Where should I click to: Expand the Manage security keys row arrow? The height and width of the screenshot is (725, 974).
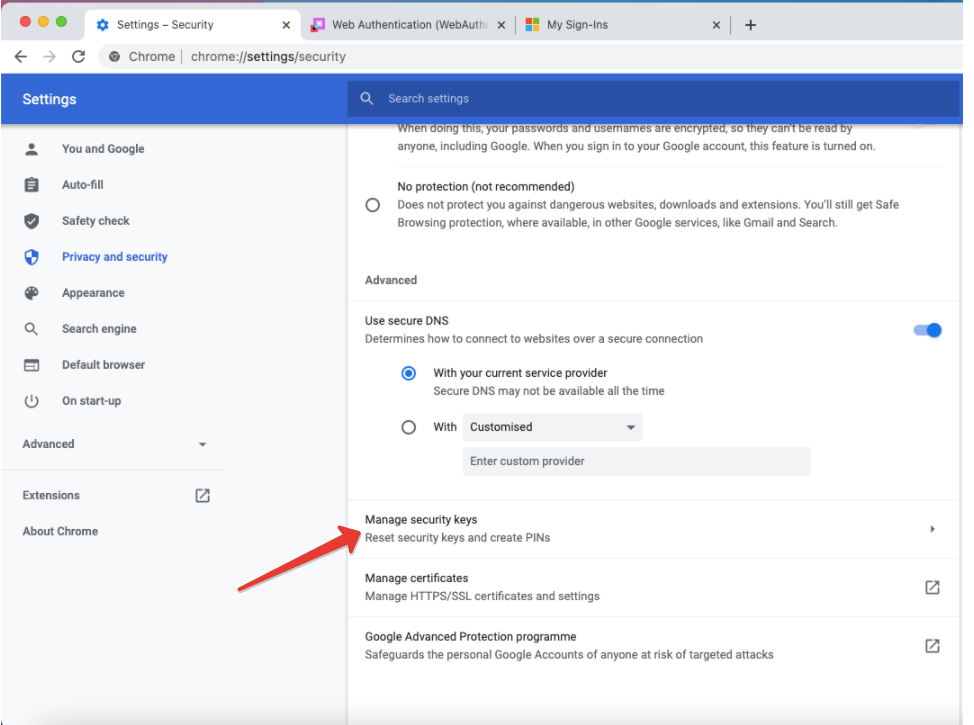[x=931, y=529]
